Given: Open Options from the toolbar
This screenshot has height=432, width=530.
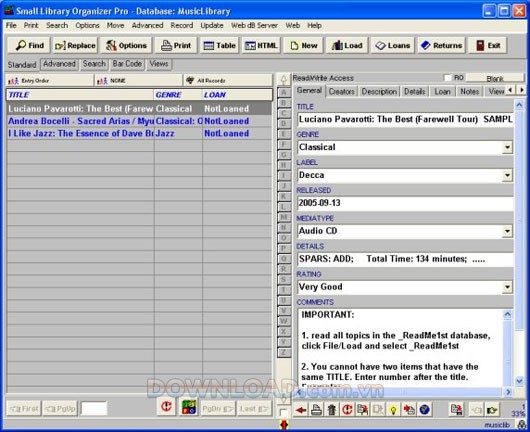Looking at the screenshot, I should (x=126, y=45).
